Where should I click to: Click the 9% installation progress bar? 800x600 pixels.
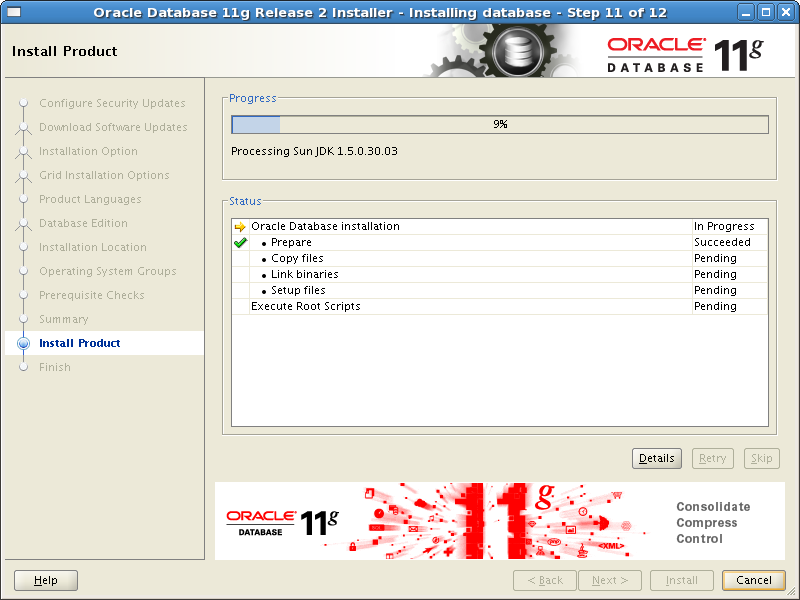point(500,124)
